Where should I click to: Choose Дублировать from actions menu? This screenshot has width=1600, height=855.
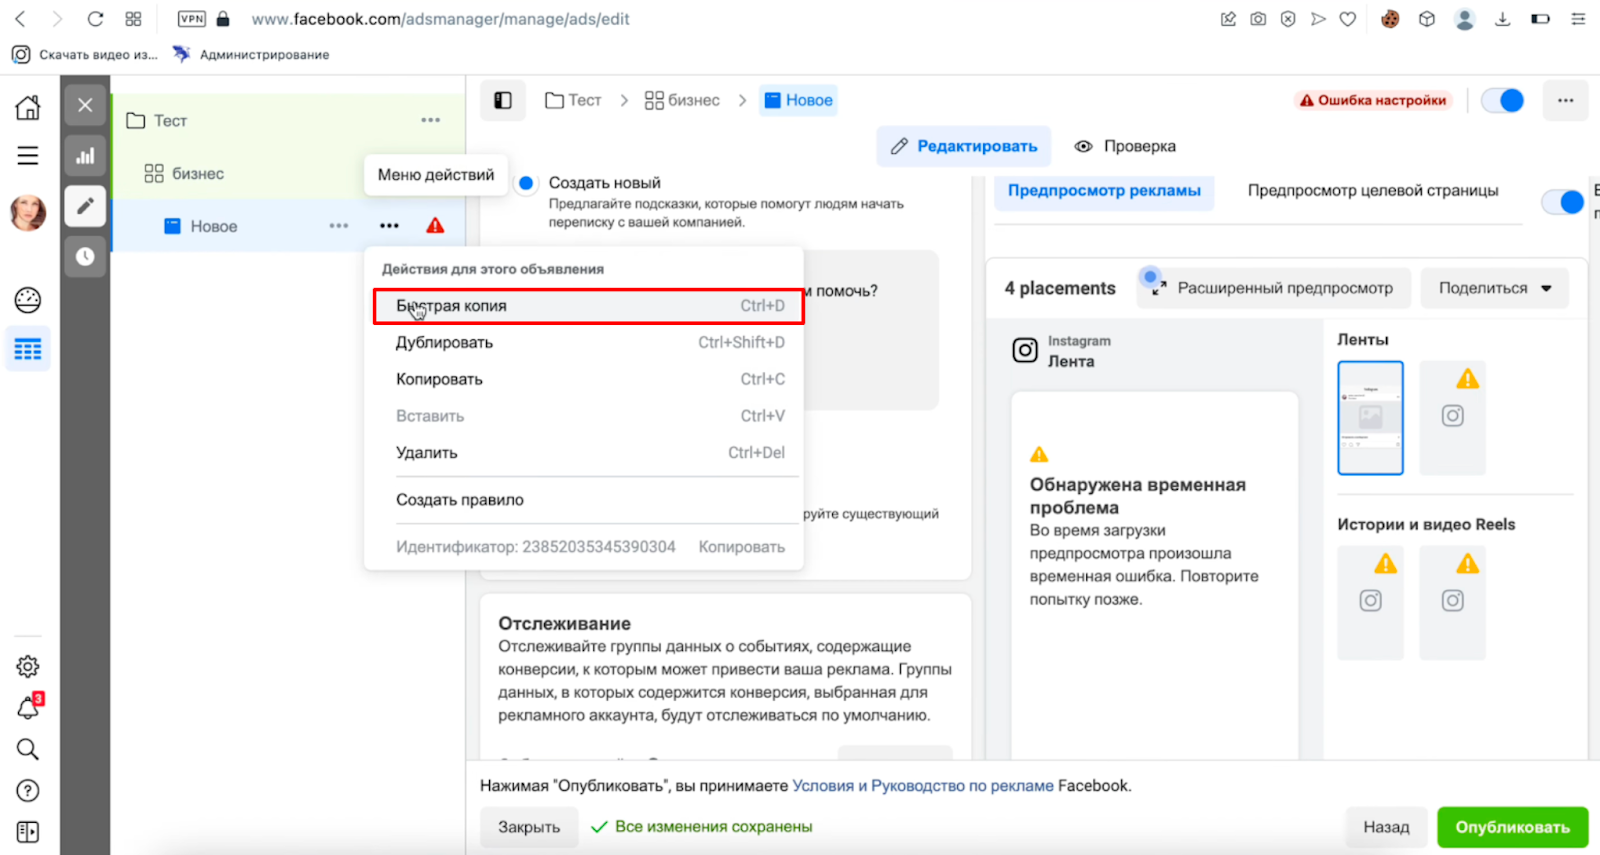[x=589, y=343]
